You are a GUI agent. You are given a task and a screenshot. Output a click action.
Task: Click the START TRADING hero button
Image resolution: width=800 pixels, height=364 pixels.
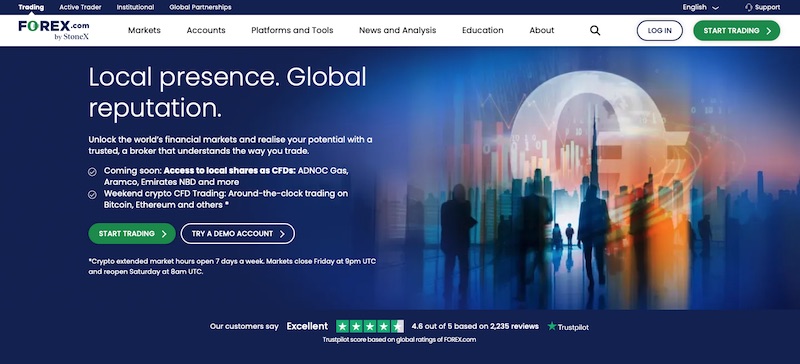pos(132,233)
